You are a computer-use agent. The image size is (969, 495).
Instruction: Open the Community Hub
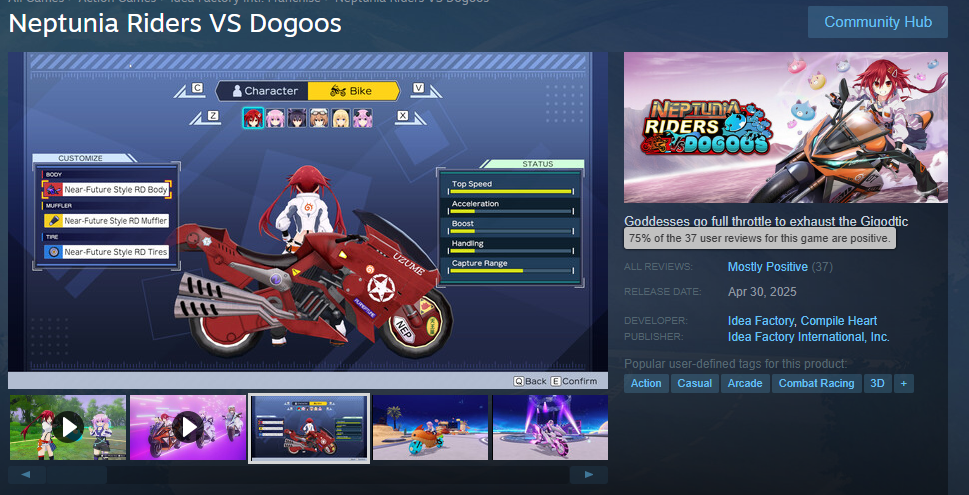(x=878, y=22)
